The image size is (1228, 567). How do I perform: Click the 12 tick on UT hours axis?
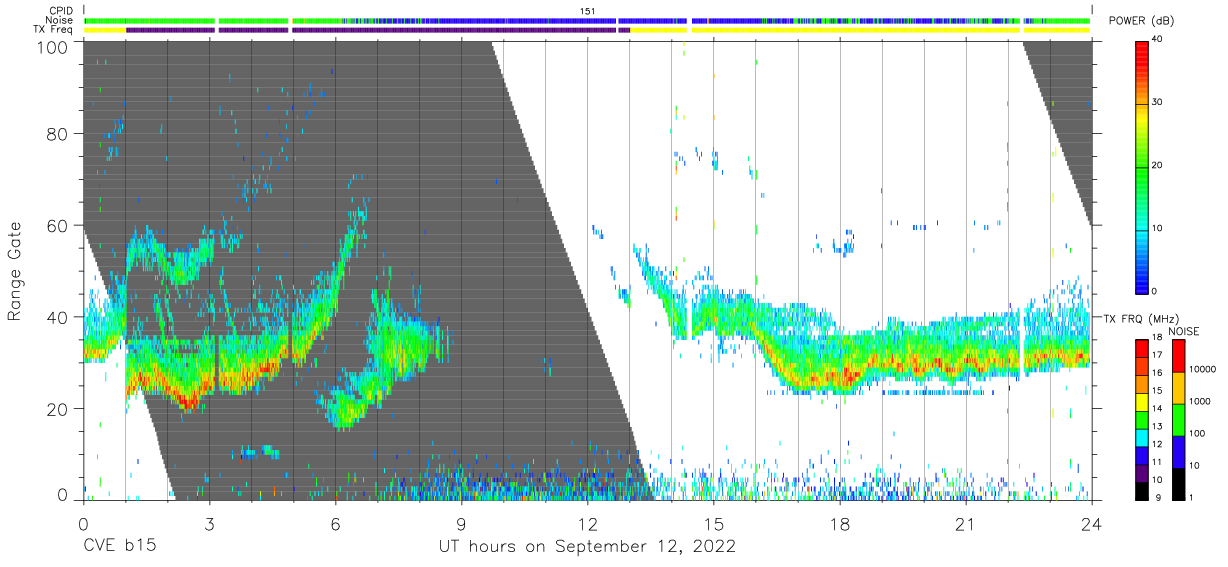pyautogui.click(x=587, y=524)
